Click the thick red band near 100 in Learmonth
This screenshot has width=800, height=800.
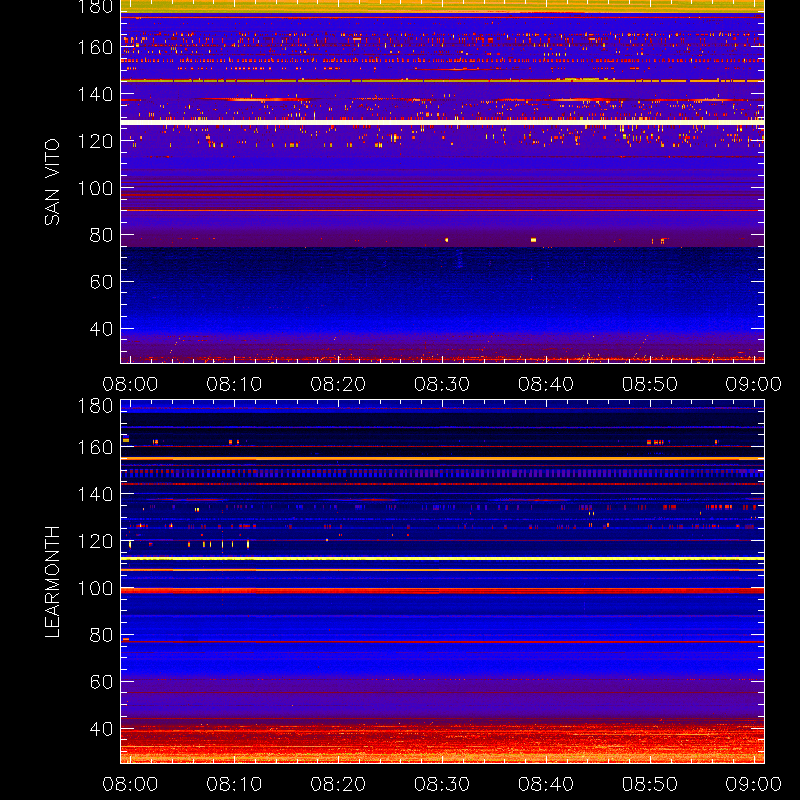[x=442, y=591]
